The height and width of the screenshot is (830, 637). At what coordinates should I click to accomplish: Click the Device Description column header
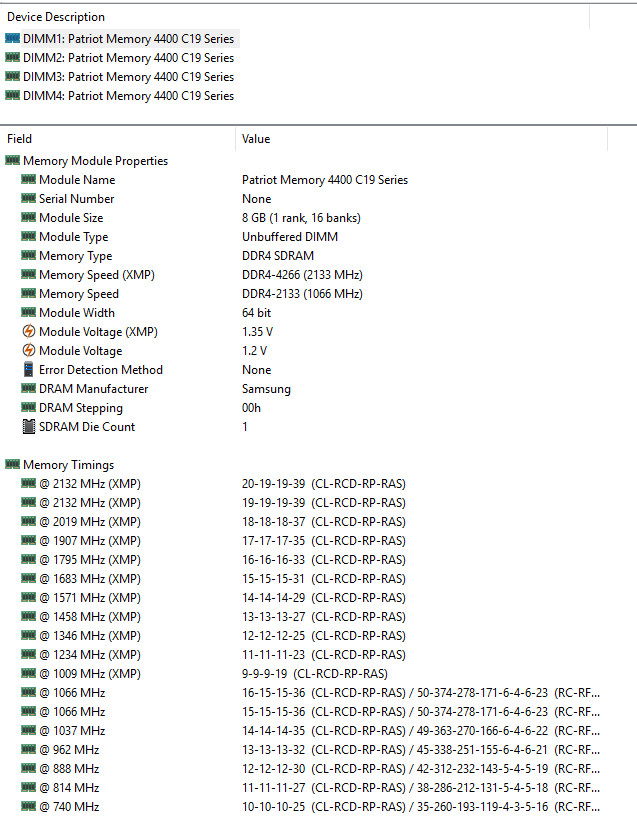56,17
